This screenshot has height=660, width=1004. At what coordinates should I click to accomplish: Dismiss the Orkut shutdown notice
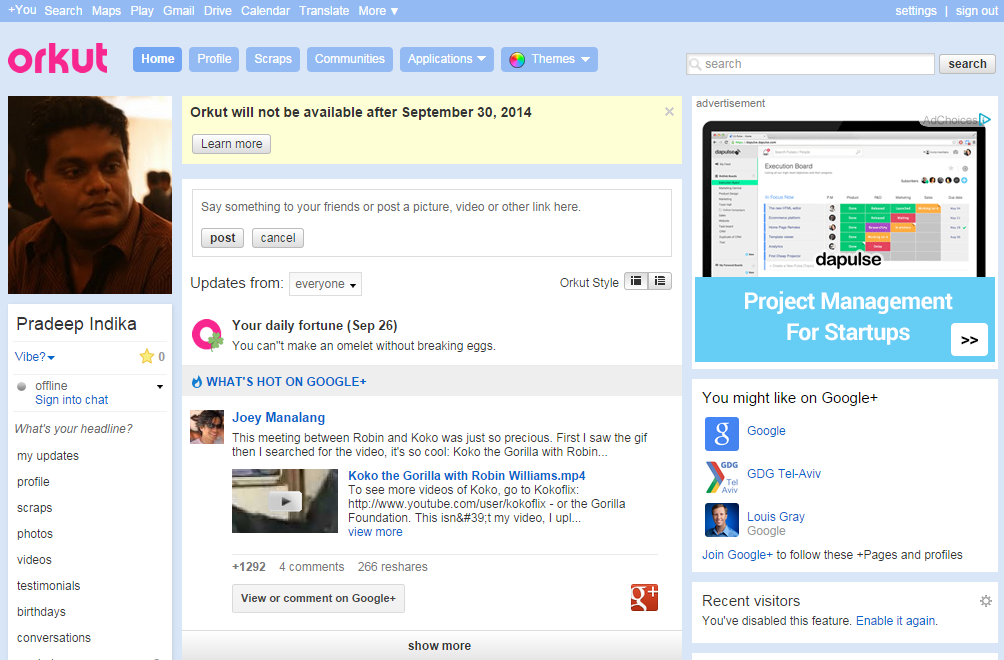[x=669, y=111]
